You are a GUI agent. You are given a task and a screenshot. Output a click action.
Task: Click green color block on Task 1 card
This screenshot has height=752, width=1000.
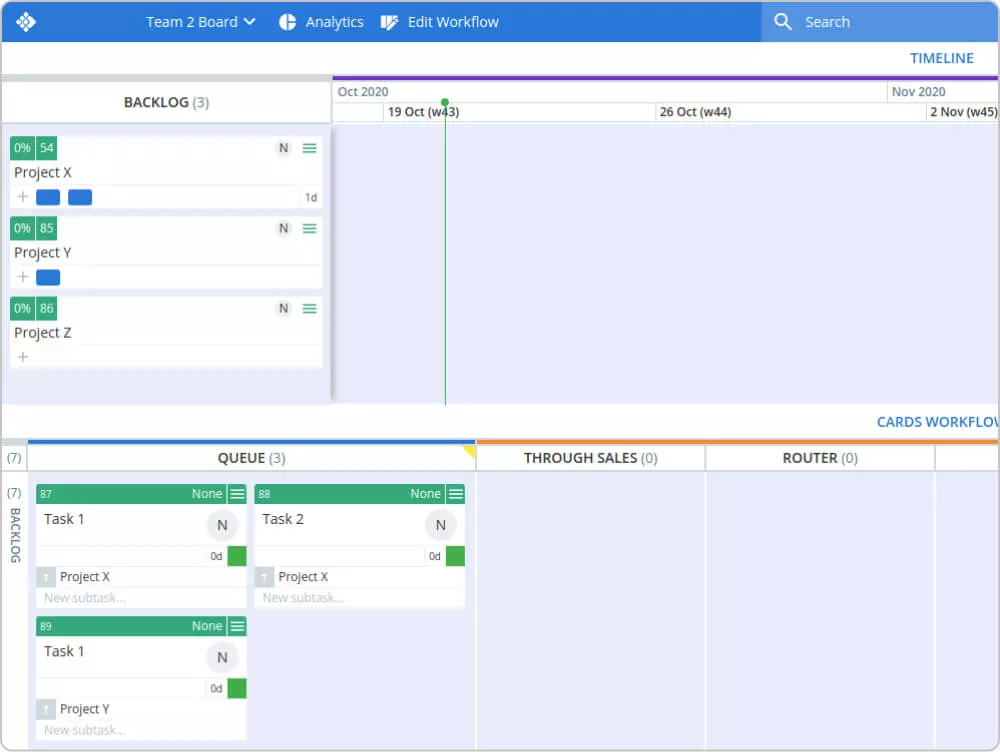coord(237,557)
